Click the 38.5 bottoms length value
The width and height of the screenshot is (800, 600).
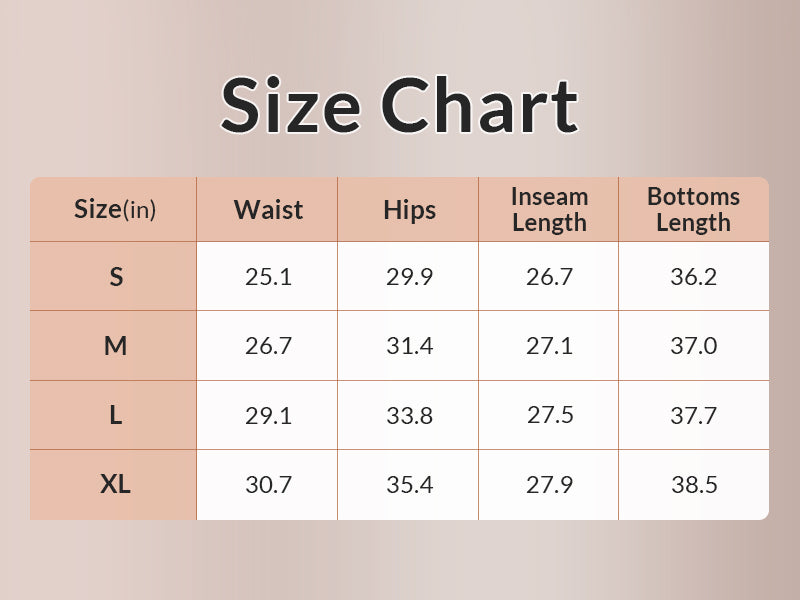tap(693, 485)
